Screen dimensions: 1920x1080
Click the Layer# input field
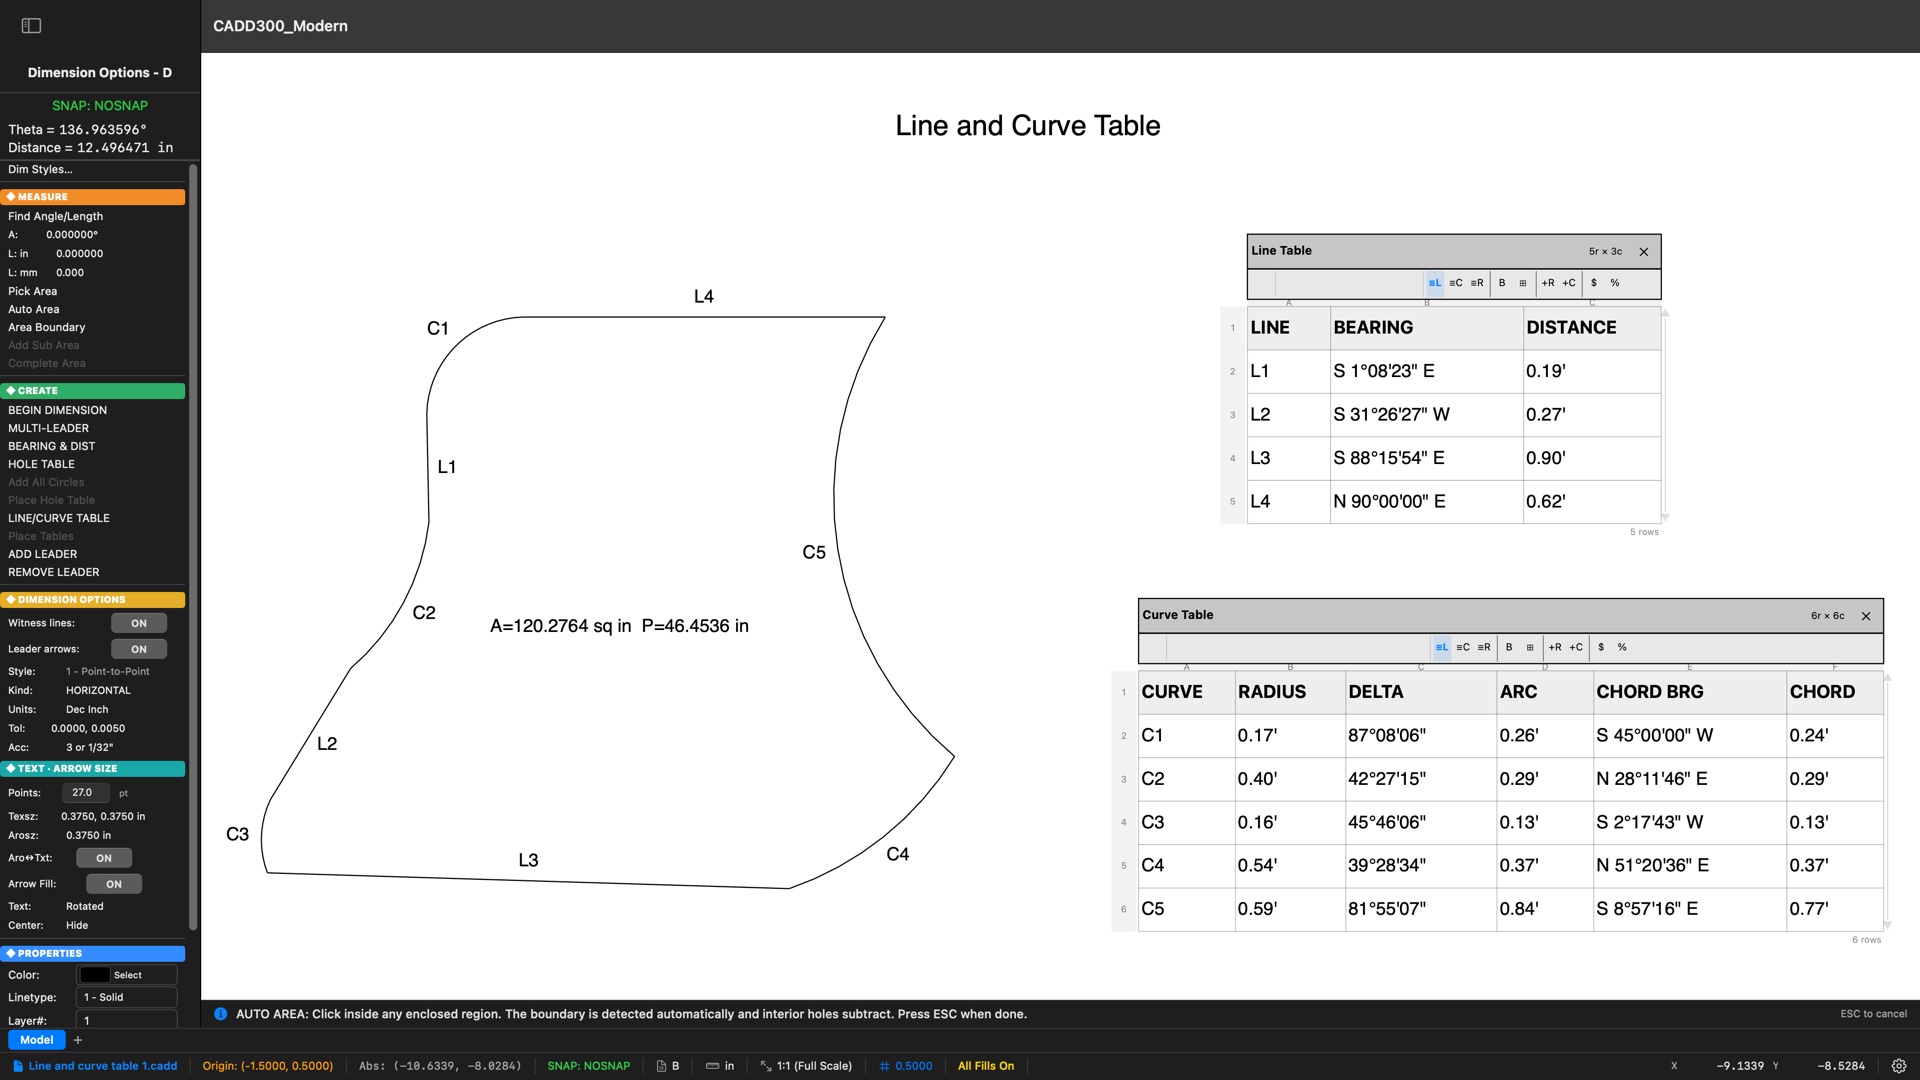tap(127, 1020)
